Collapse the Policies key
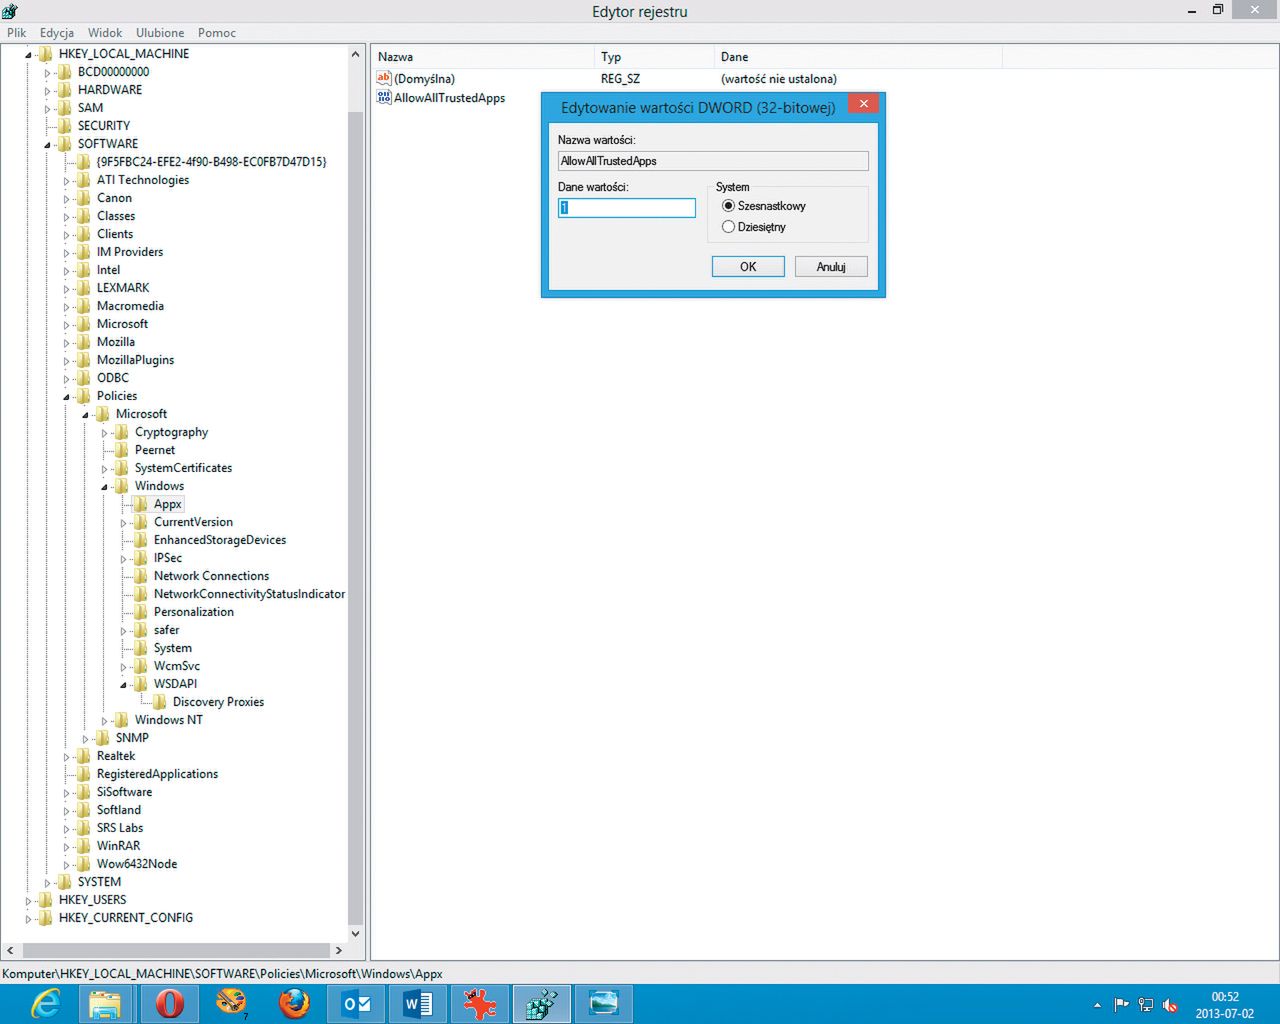Screen dimensions: 1280x1024 pos(67,397)
